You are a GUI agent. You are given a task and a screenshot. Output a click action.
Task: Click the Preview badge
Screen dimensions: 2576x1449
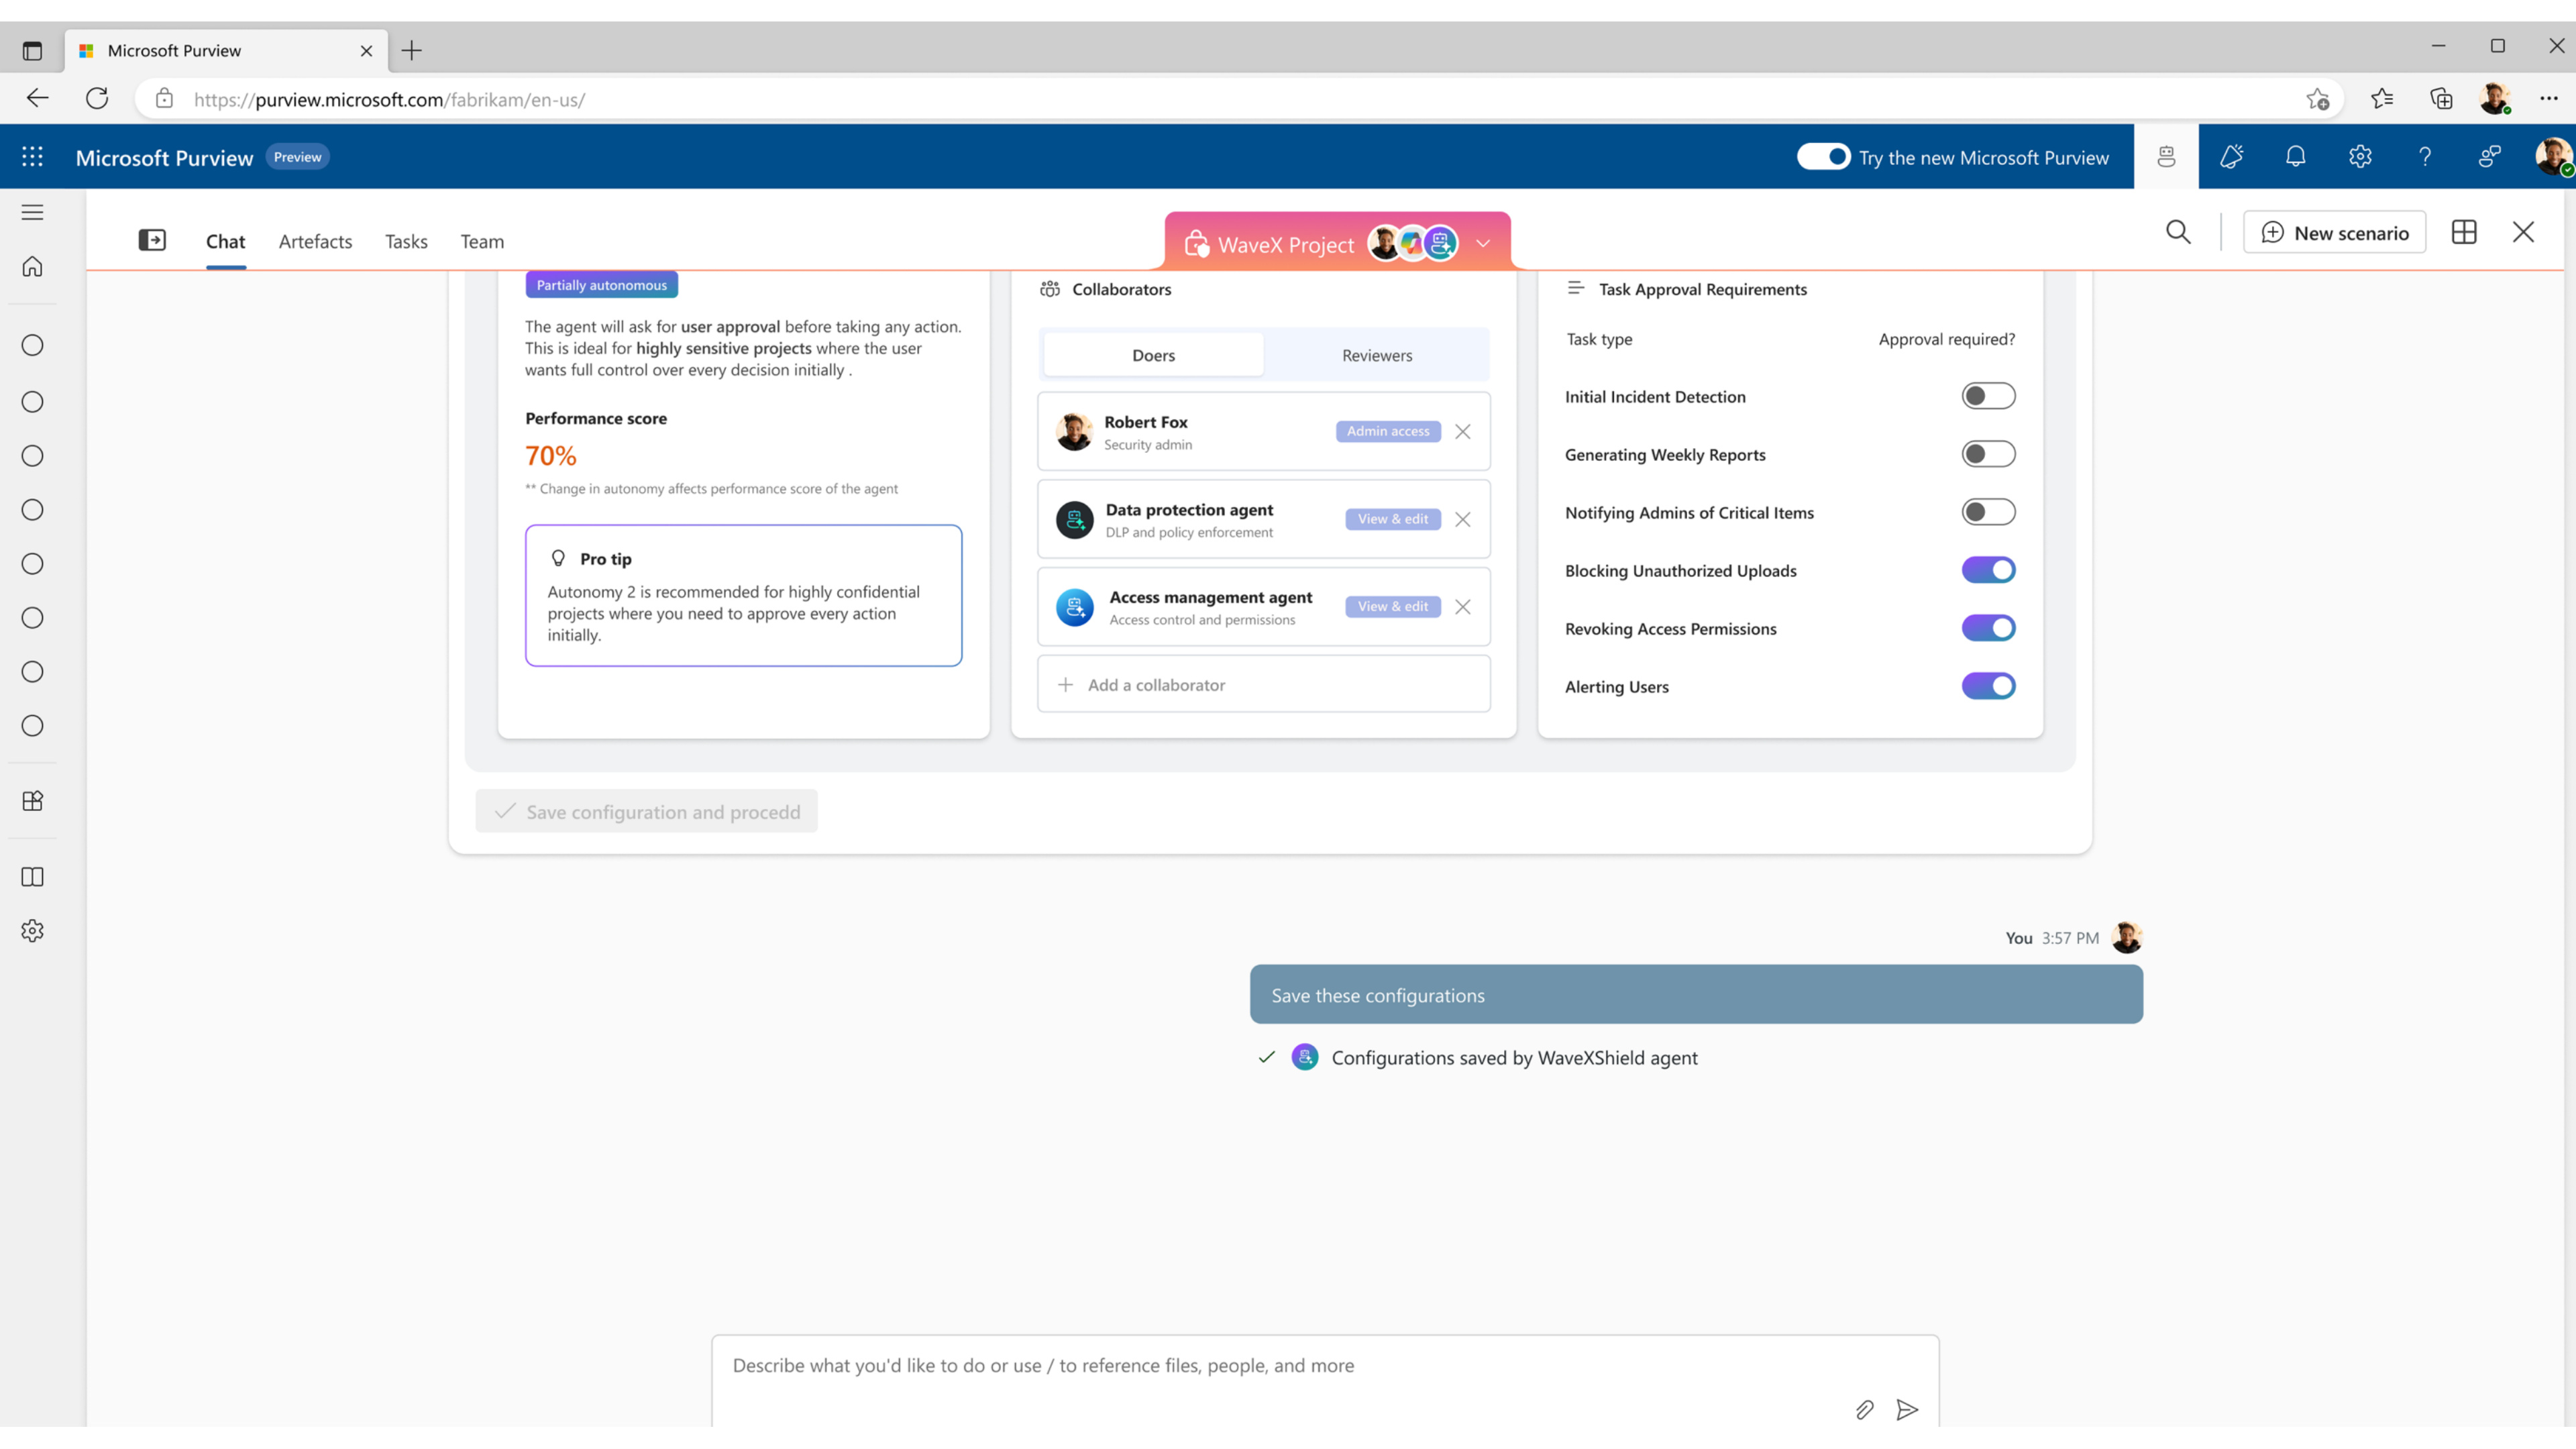tap(297, 157)
